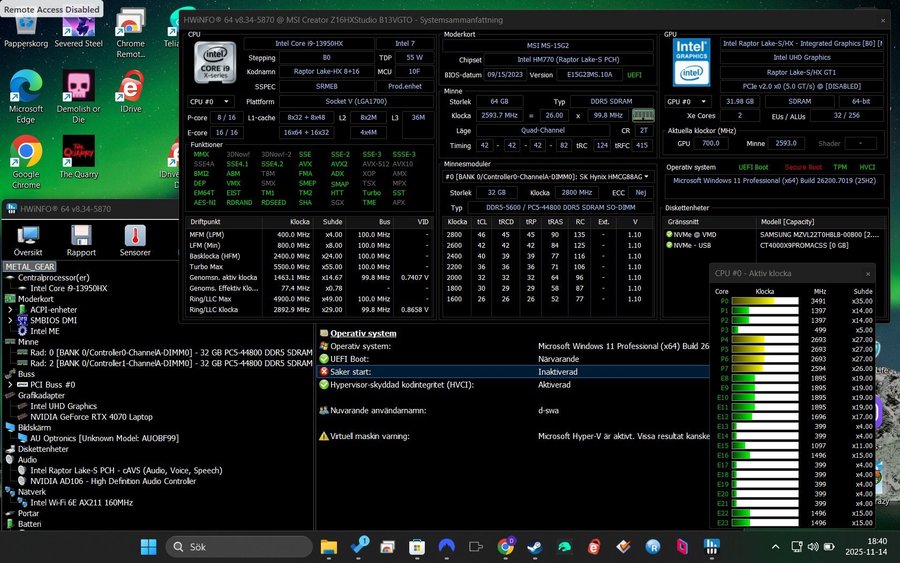Open the memory module selection dropdown
The width and height of the screenshot is (900, 563).
pos(551,177)
